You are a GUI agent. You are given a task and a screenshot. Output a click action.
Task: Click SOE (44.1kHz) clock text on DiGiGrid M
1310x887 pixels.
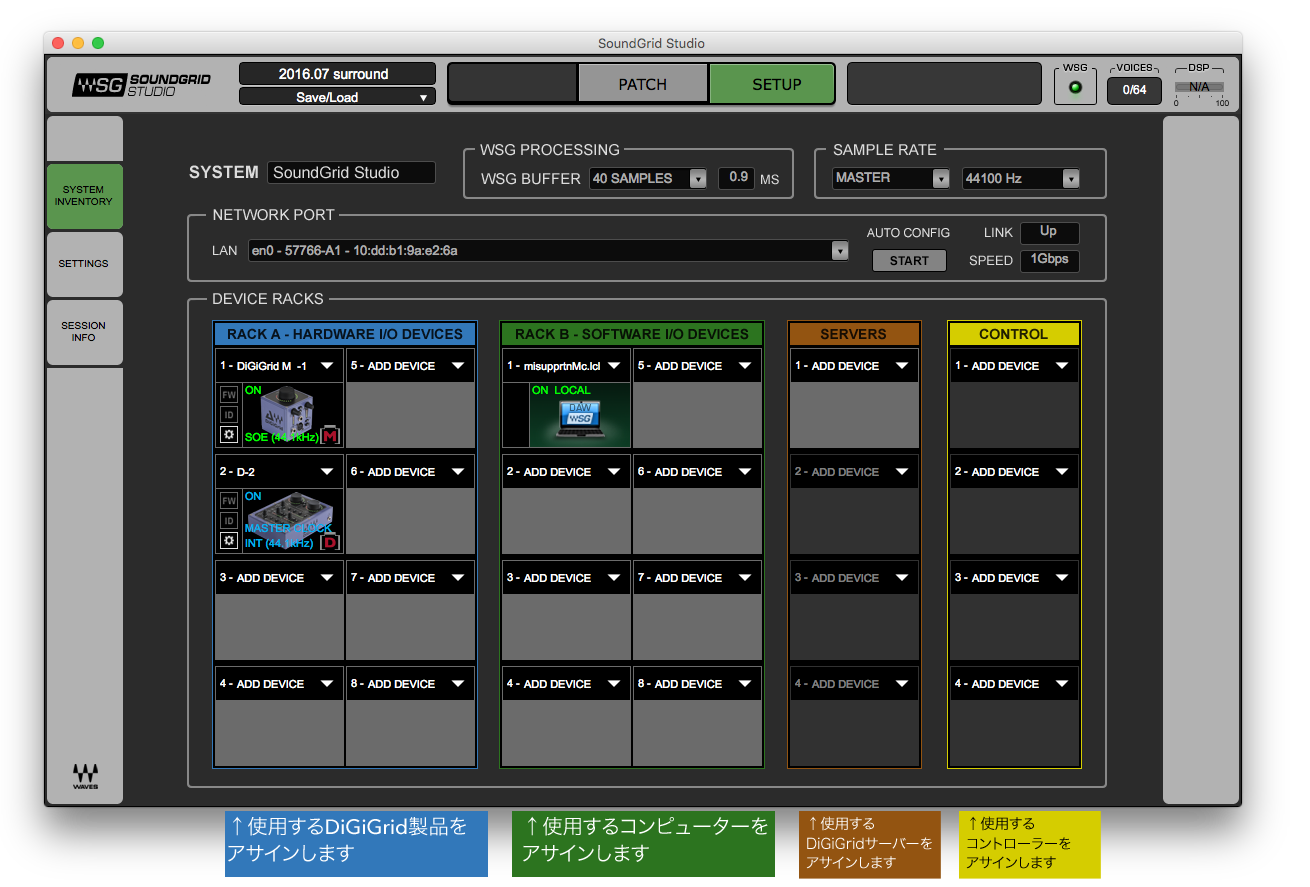281,438
